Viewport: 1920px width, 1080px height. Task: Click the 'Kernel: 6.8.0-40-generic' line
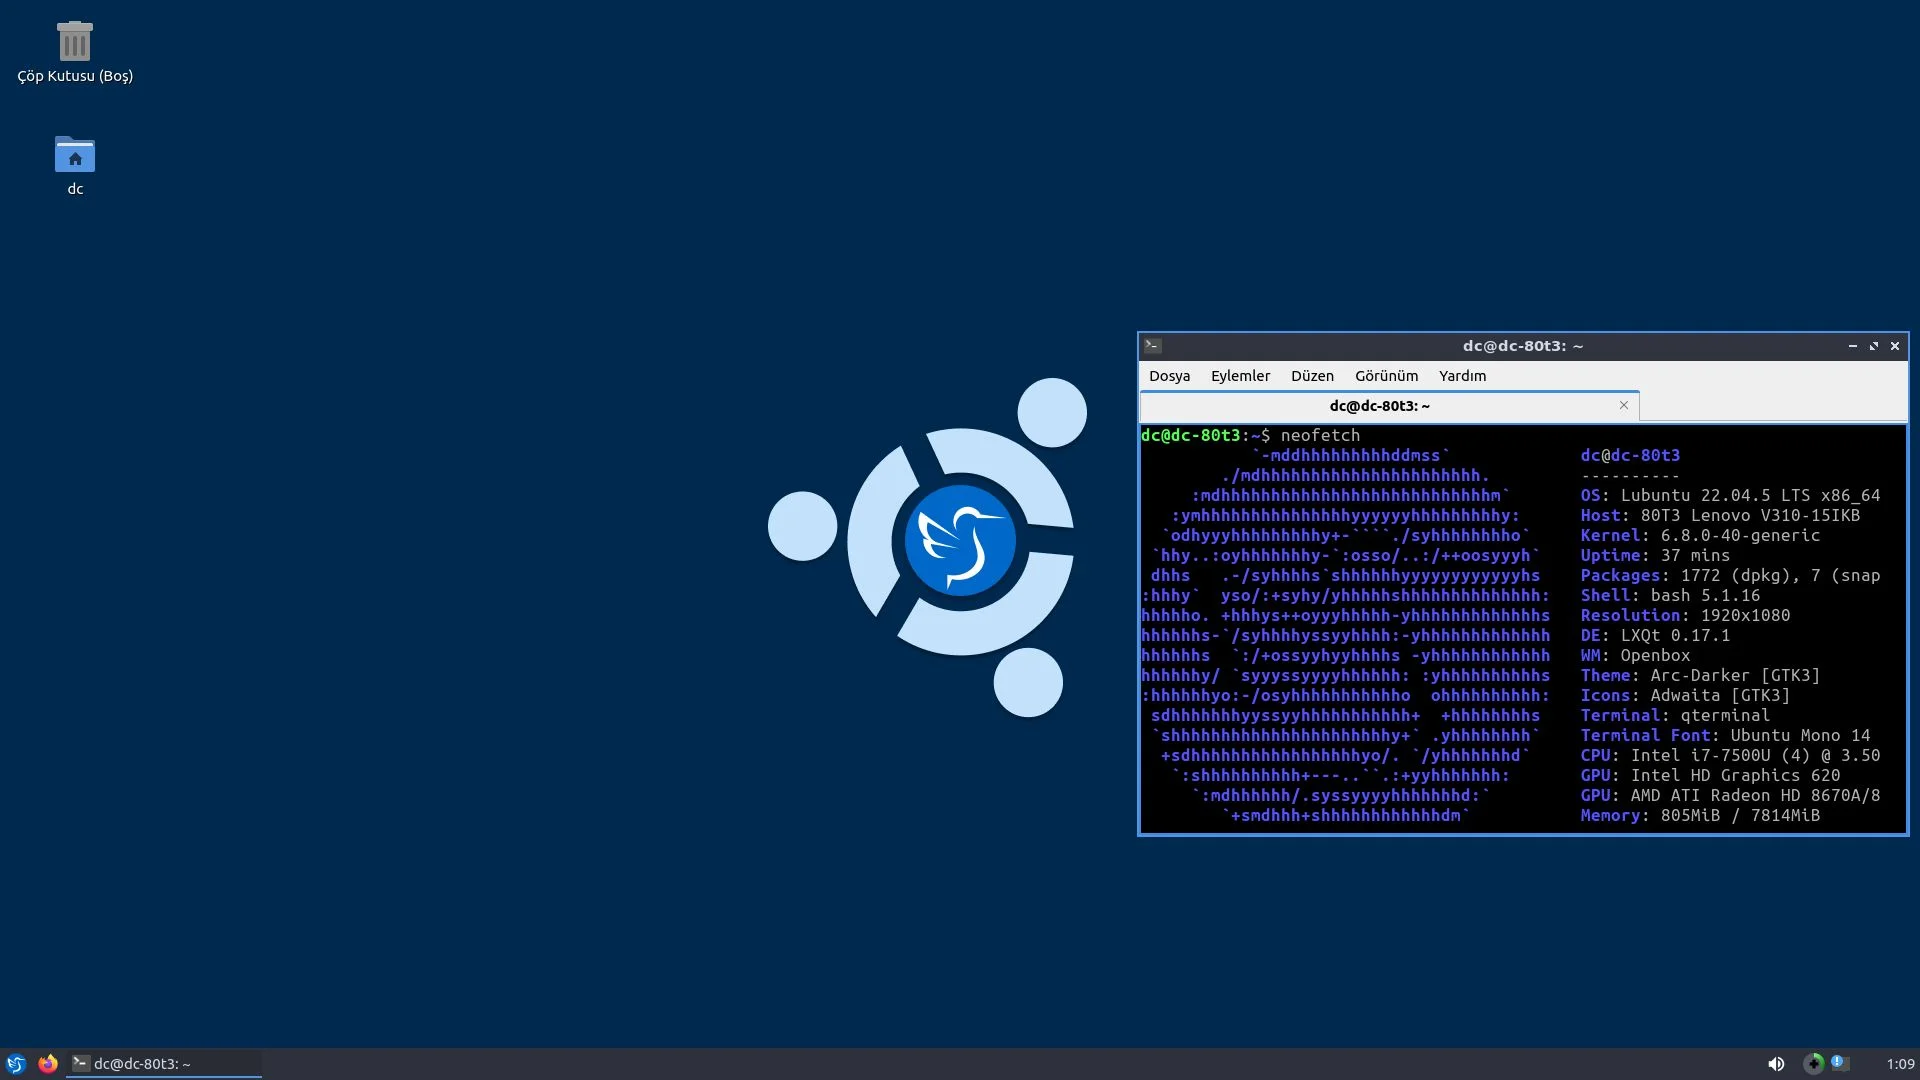[x=1700, y=535]
